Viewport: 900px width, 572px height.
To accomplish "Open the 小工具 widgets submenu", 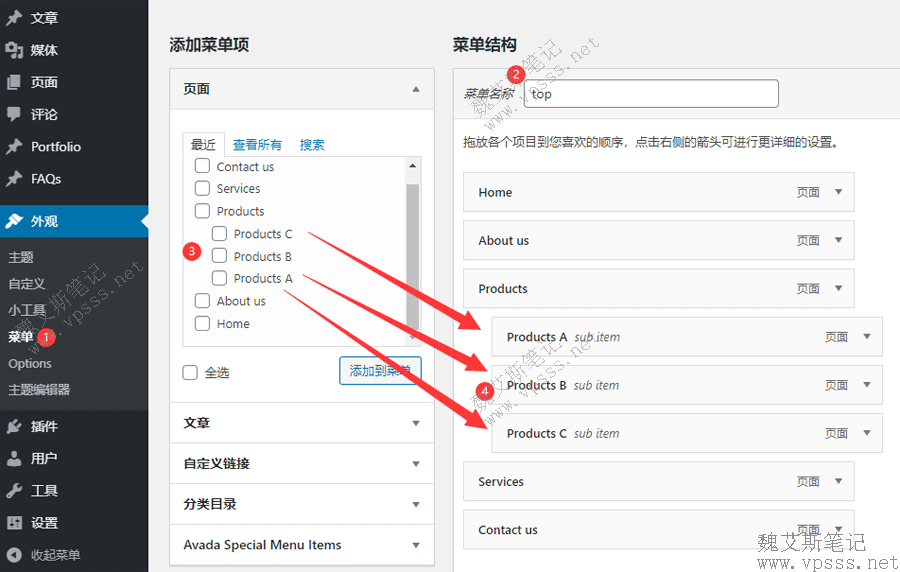I will [26, 310].
